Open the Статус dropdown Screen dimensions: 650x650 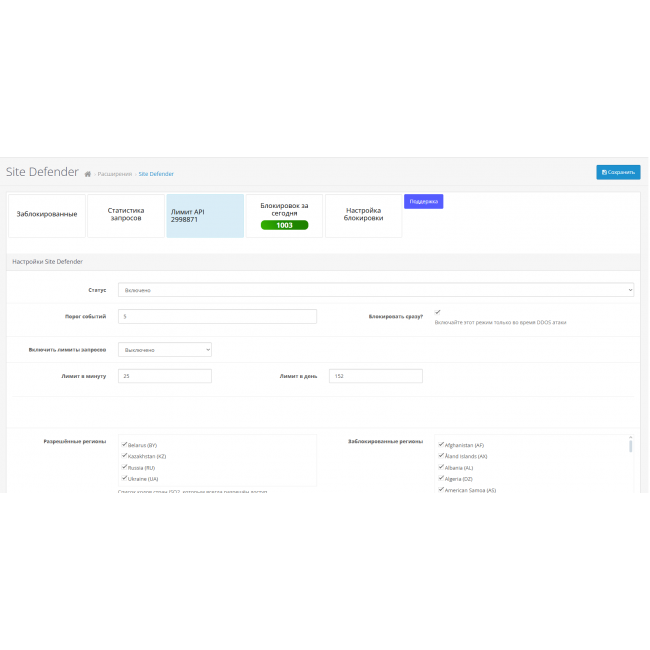[375, 290]
